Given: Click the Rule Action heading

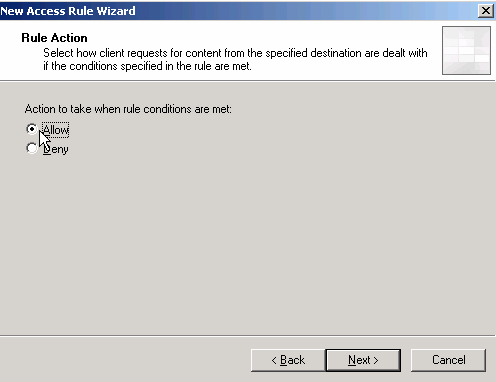Looking at the screenshot, I should click(54, 38).
